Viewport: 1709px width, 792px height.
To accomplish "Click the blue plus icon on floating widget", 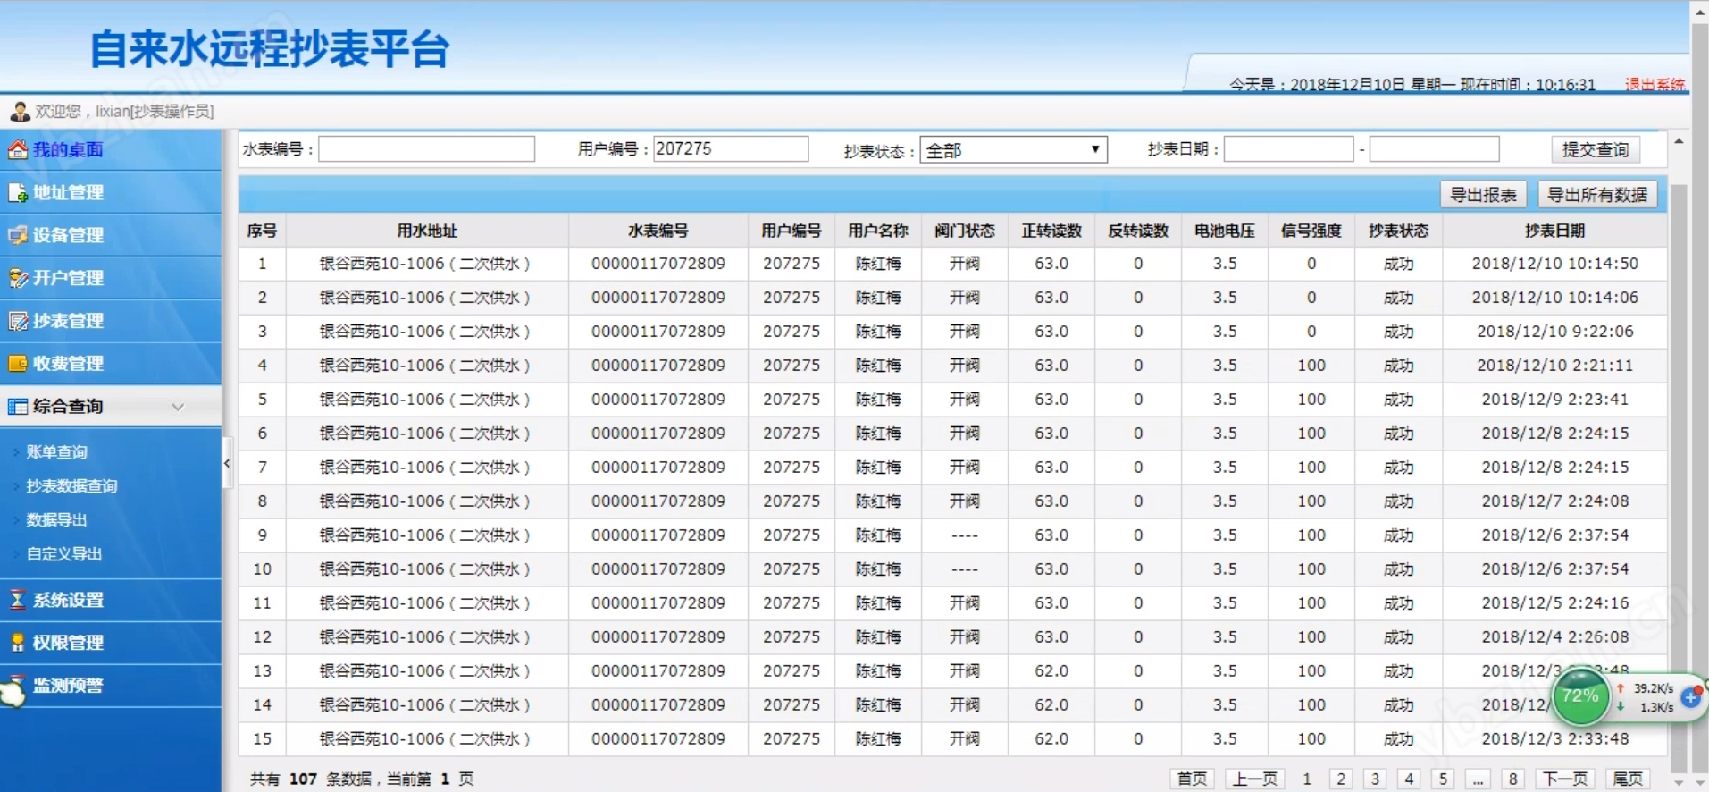I will [1691, 697].
